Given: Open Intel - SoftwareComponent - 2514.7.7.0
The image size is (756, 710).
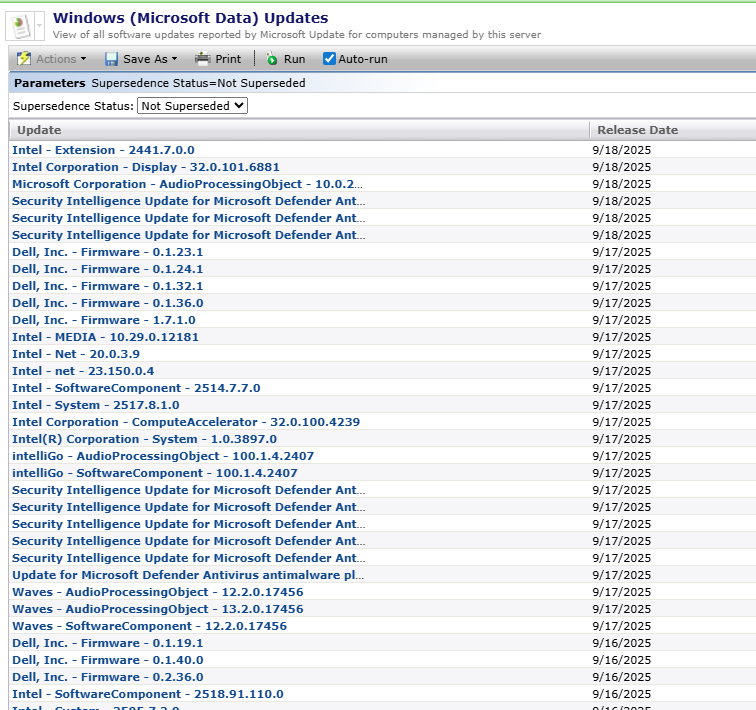Looking at the screenshot, I should click(x=136, y=388).
